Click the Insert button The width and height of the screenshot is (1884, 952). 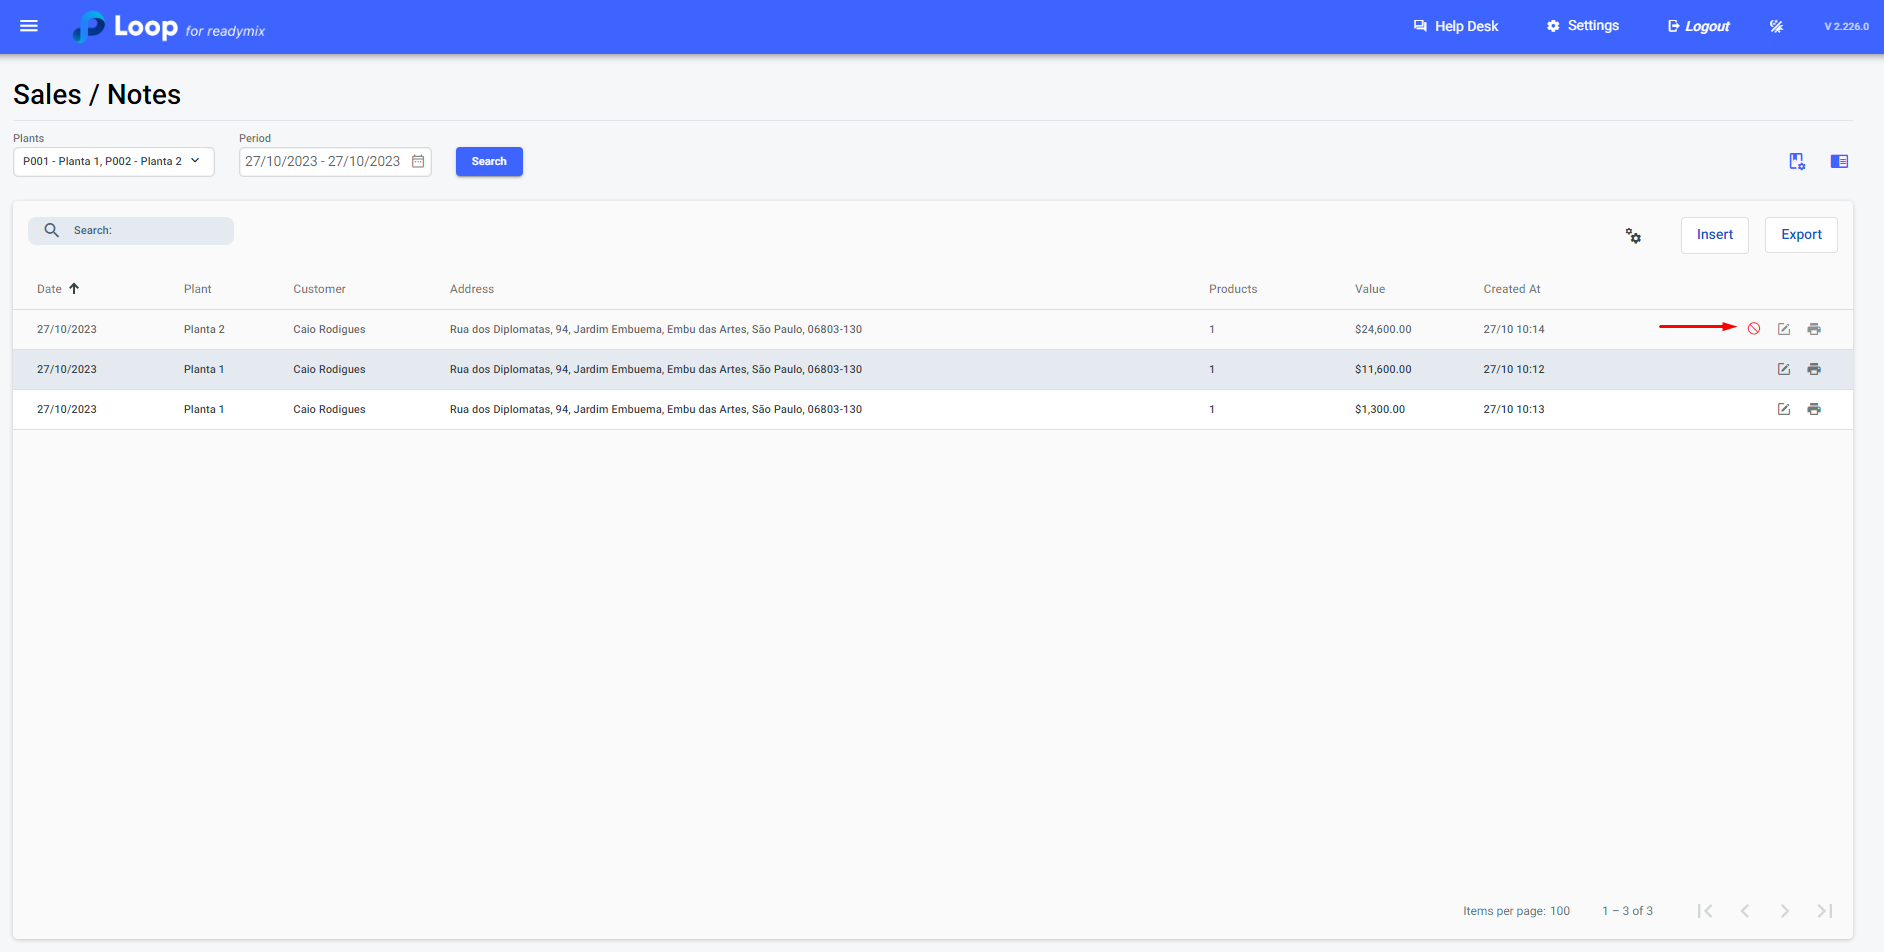coord(1714,235)
